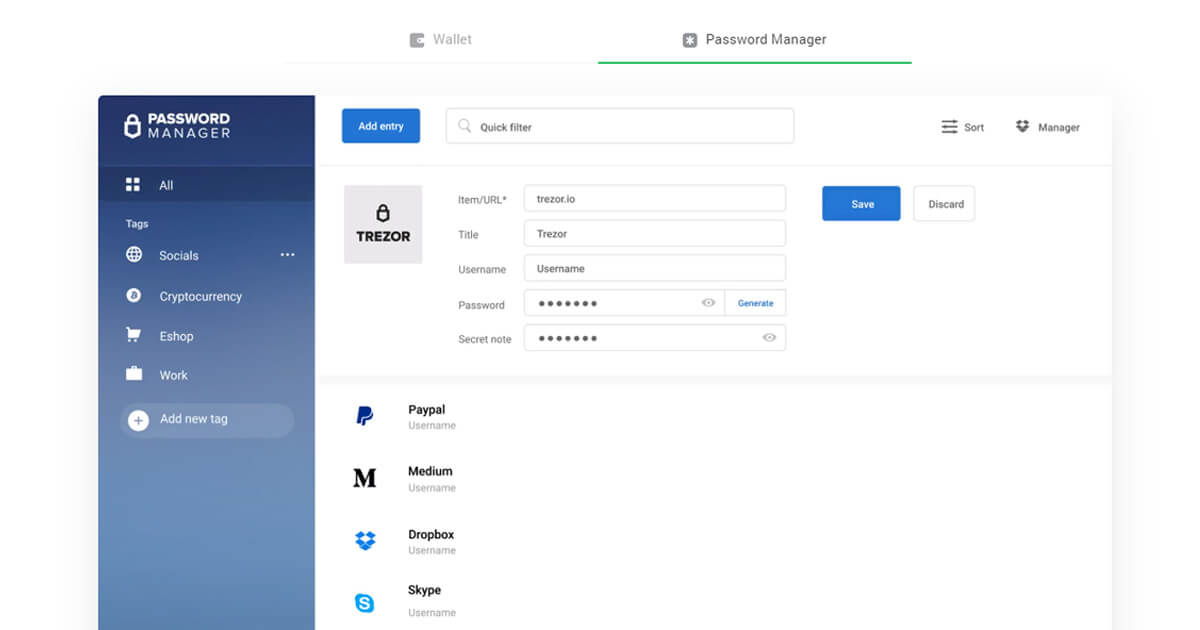Click the Tags heading in sidebar
Image resolution: width=1200 pixels, height=630 pixels.
(x=137, y=224)
